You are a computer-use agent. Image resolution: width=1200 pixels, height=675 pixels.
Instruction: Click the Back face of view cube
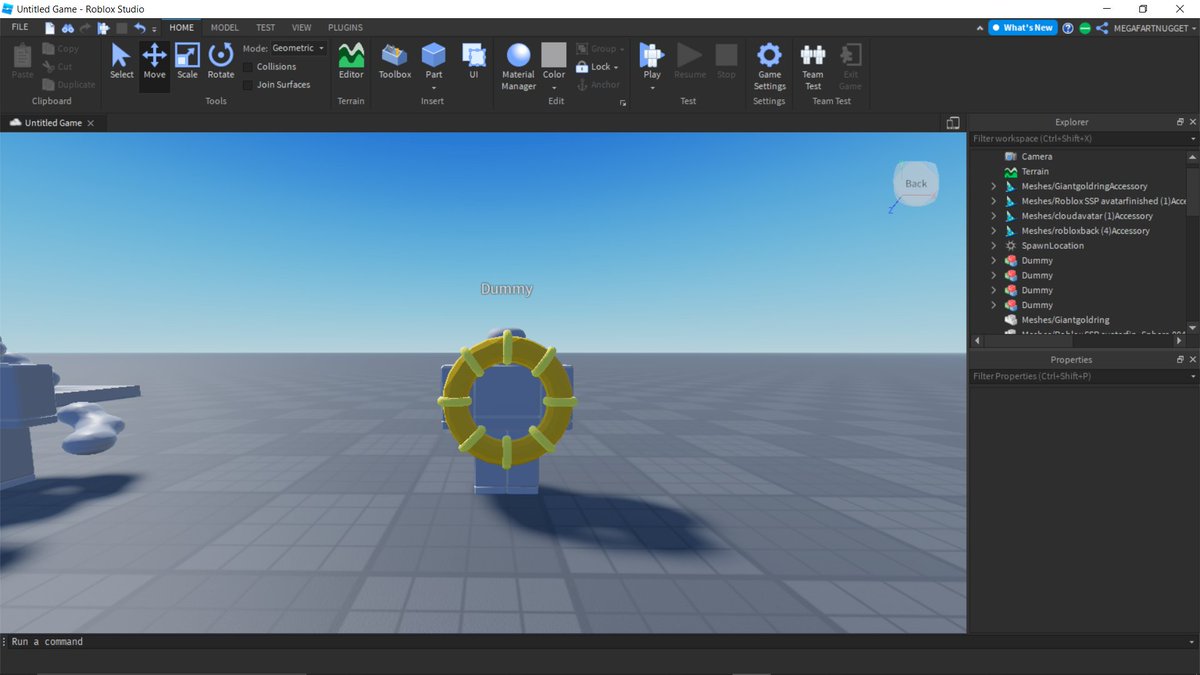[916, 183]
